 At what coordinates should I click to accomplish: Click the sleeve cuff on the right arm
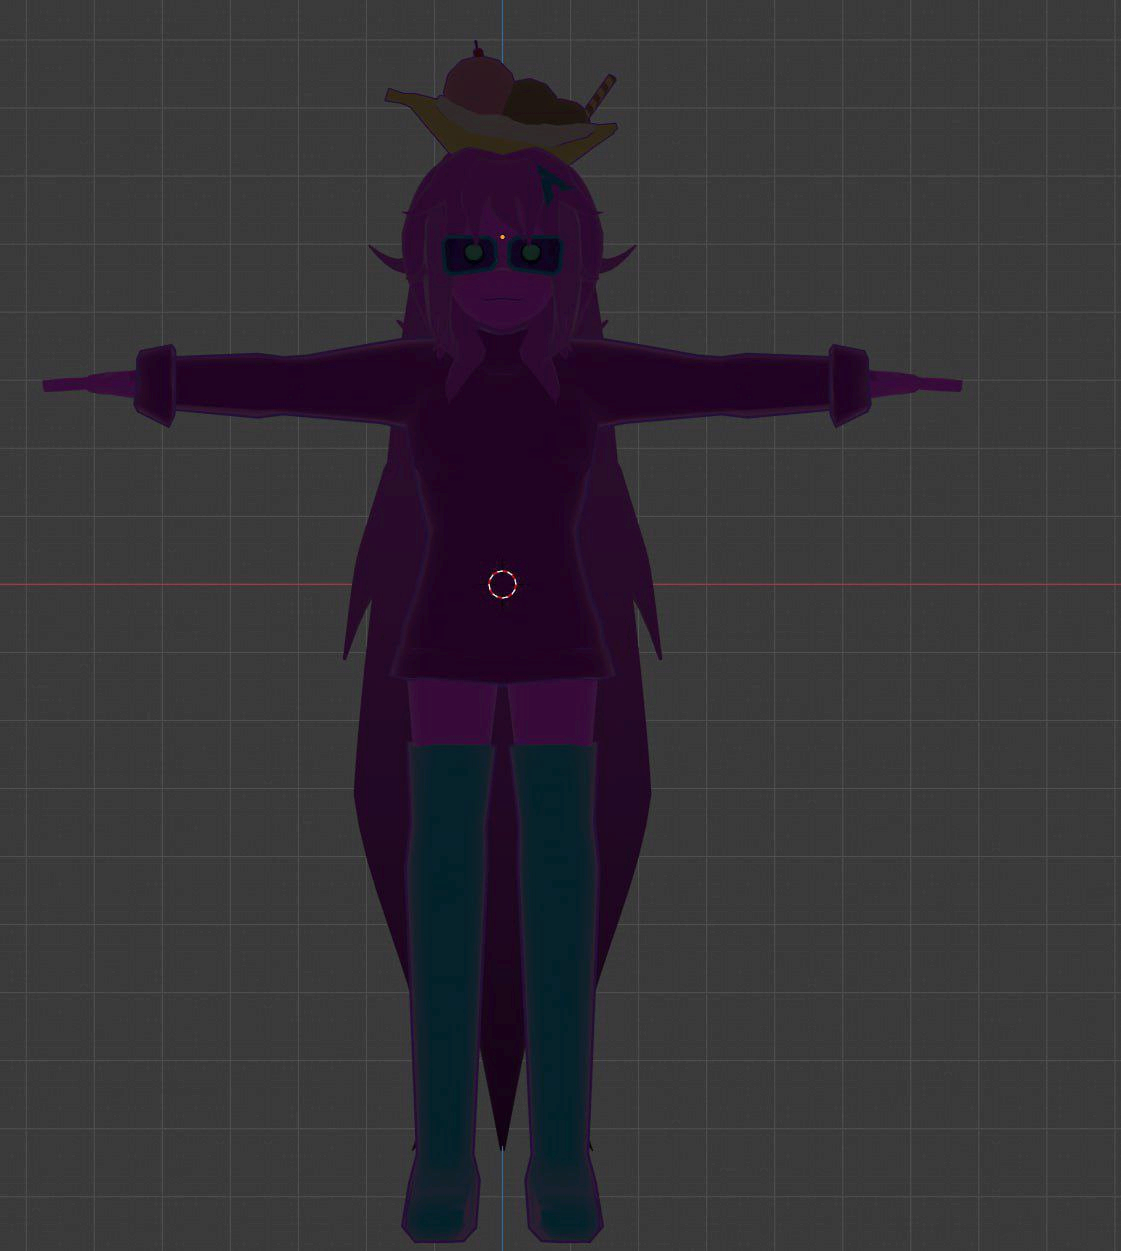[x=848, y=385]
